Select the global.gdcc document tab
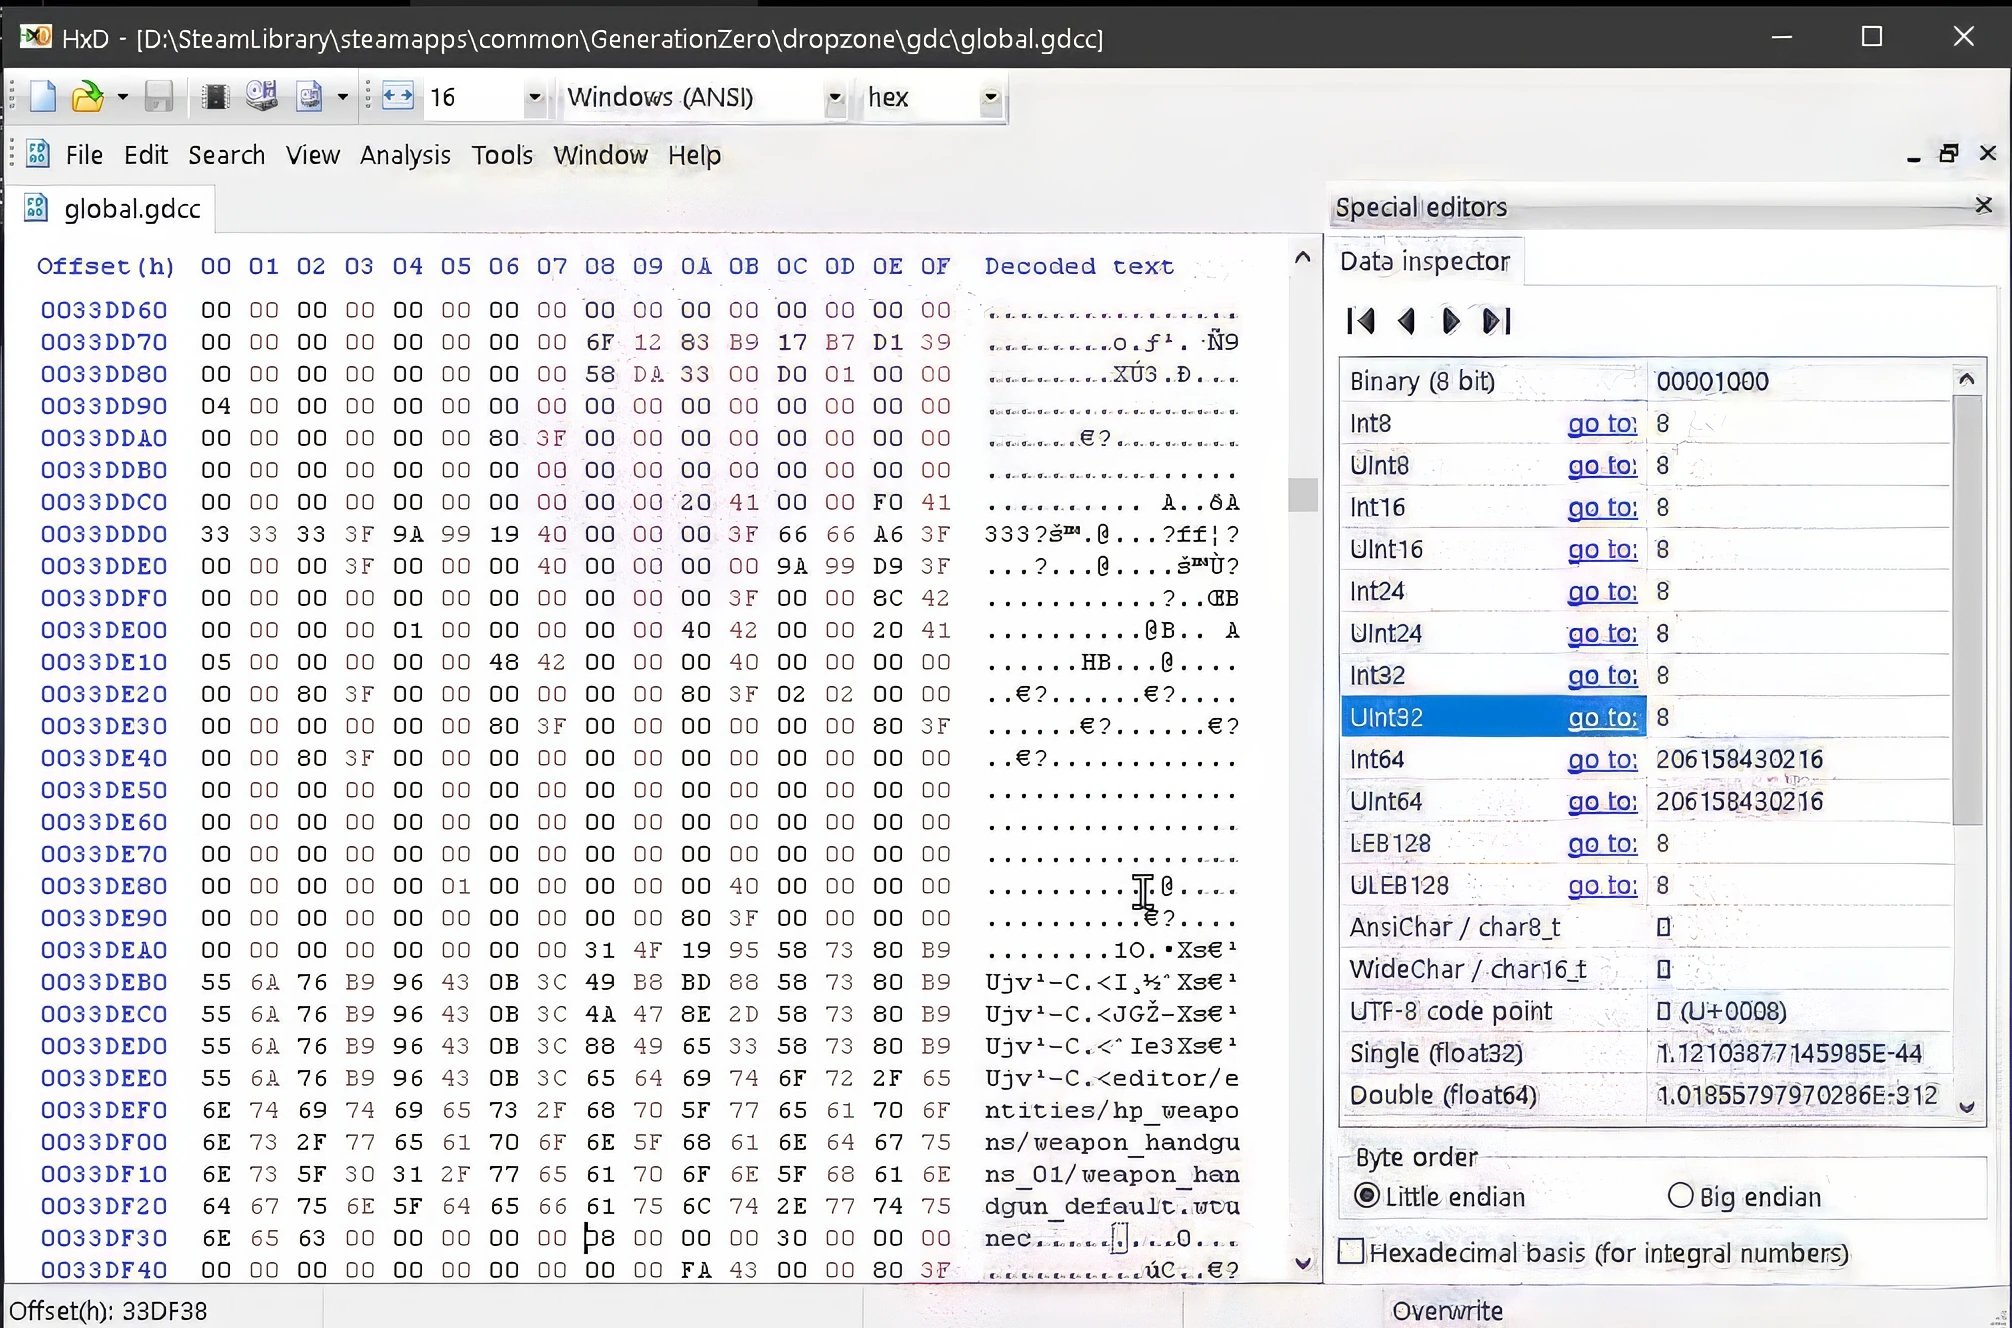The height and width of the screenshot is (1328, 2012). 113,208
